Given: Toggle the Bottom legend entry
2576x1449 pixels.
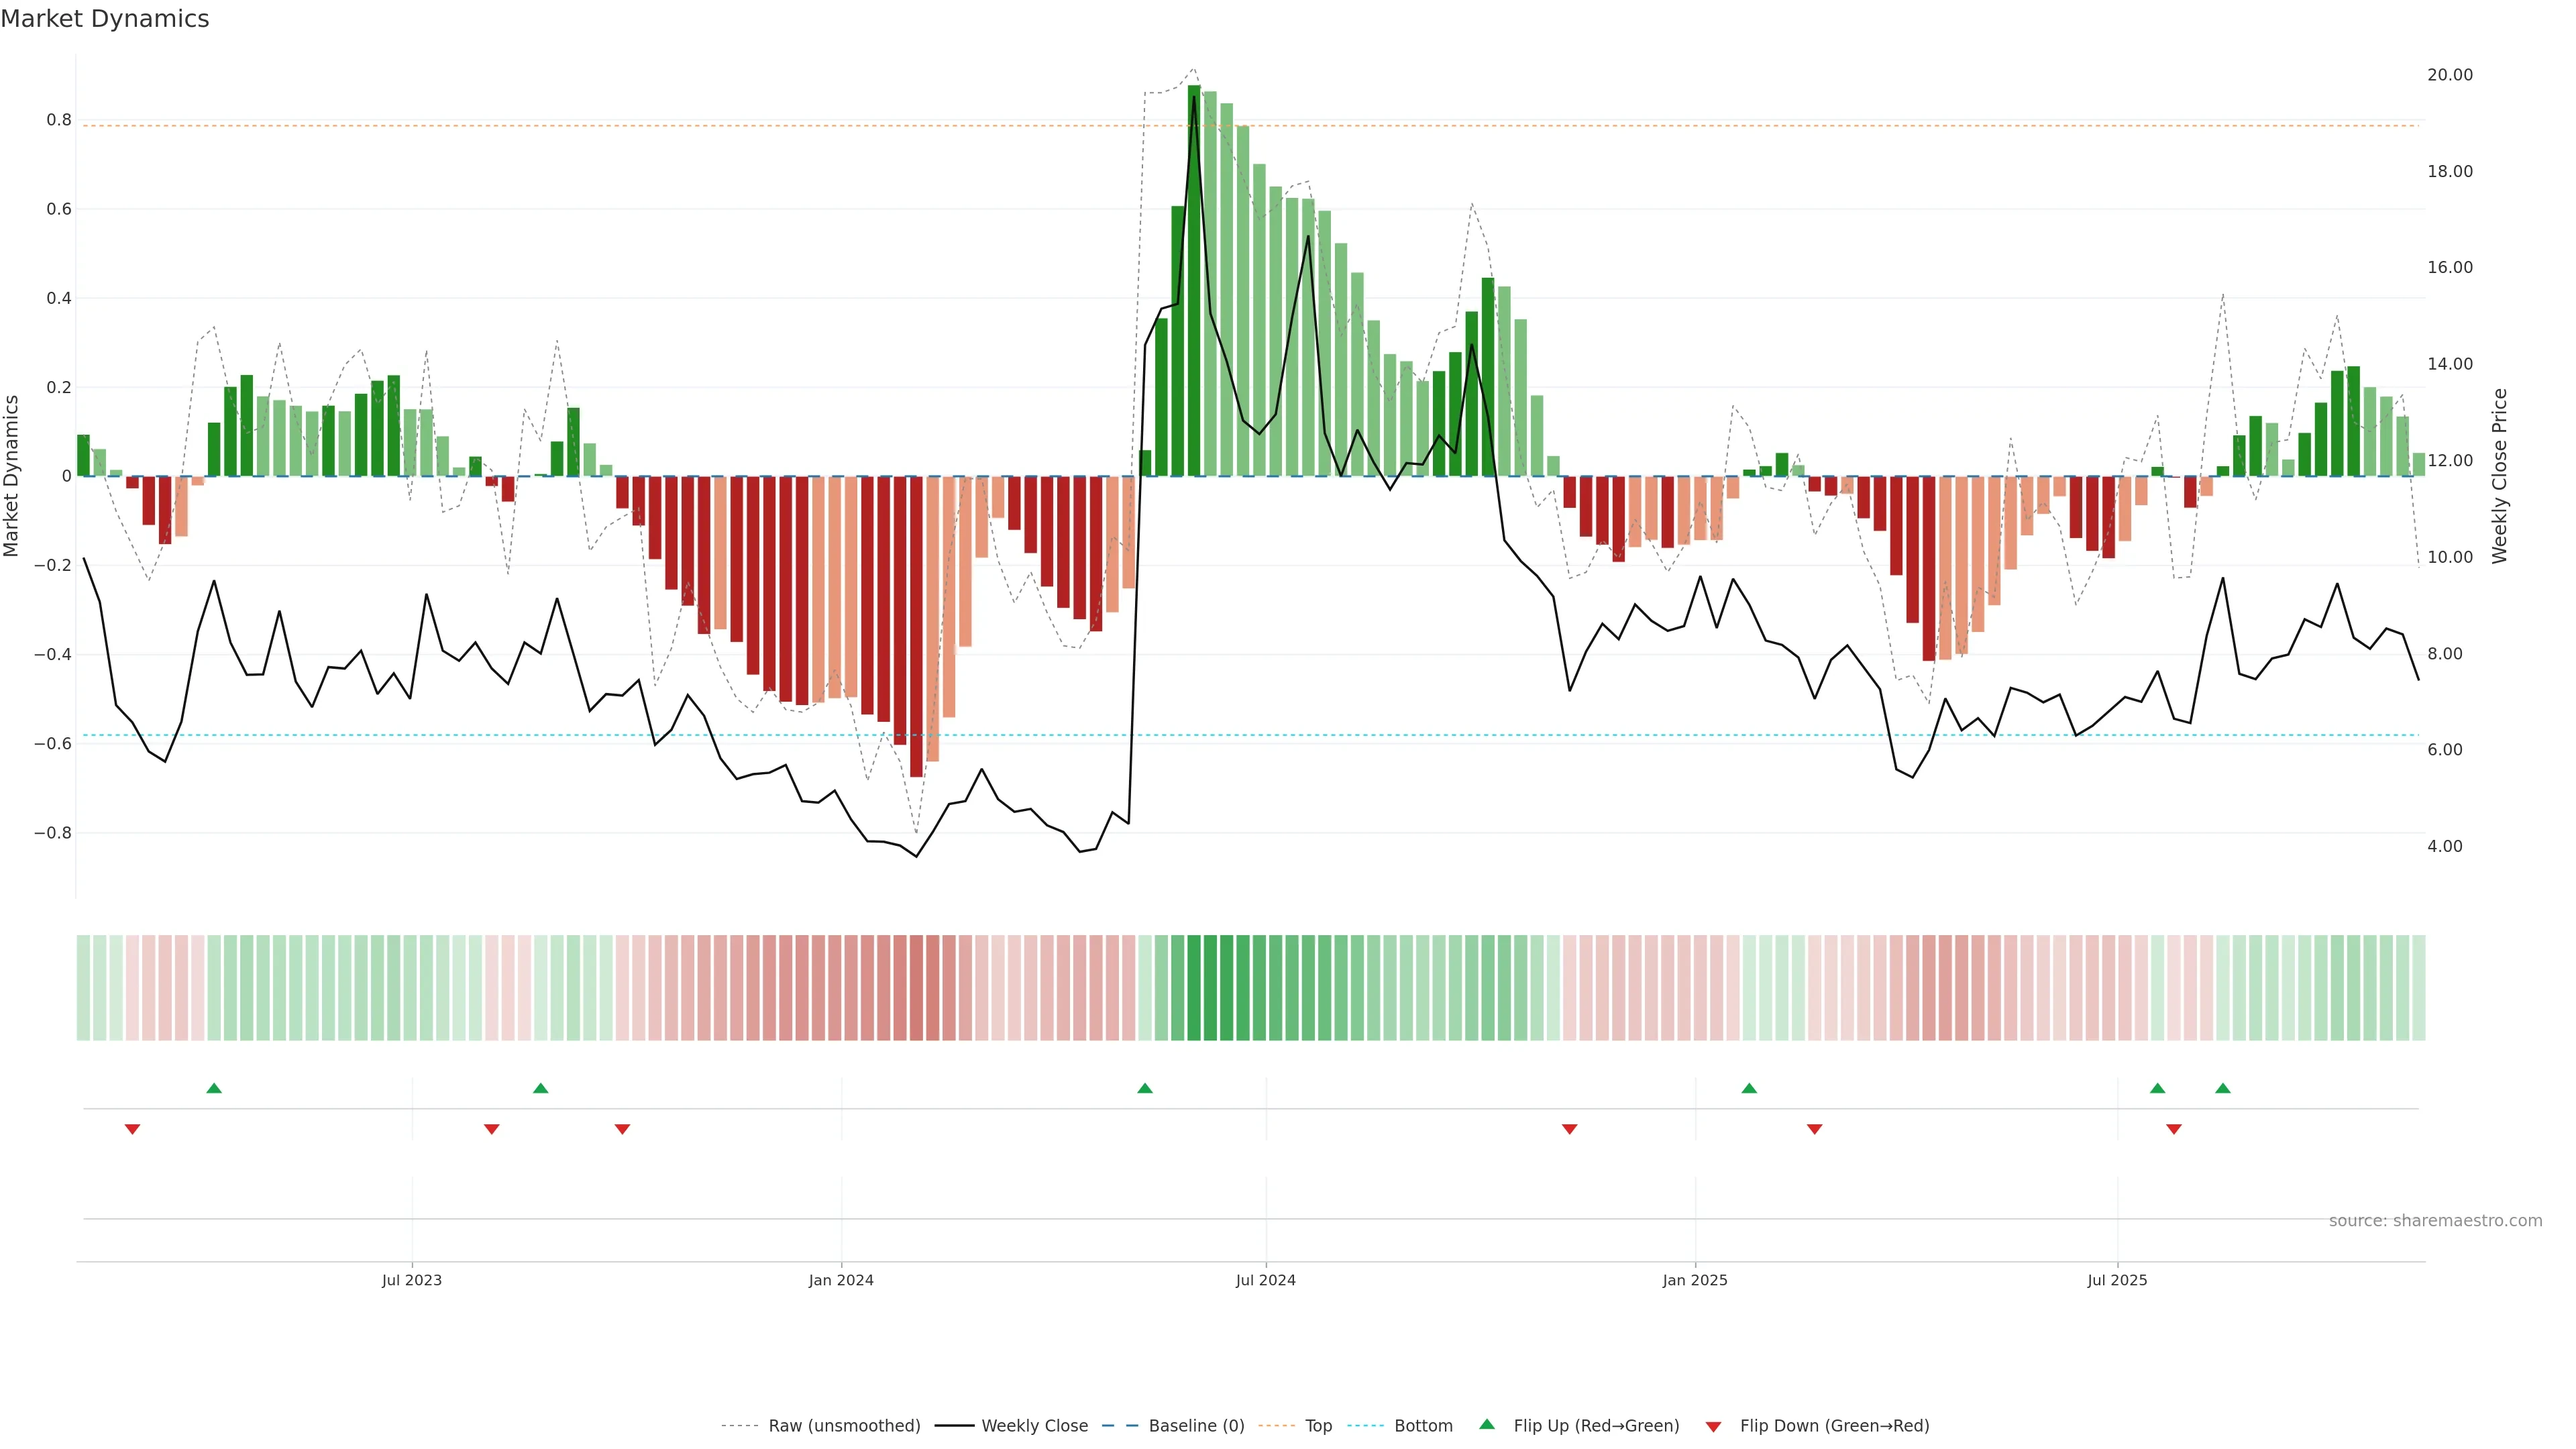Looking at the screenshot, I should (x=1423, y=1426).
